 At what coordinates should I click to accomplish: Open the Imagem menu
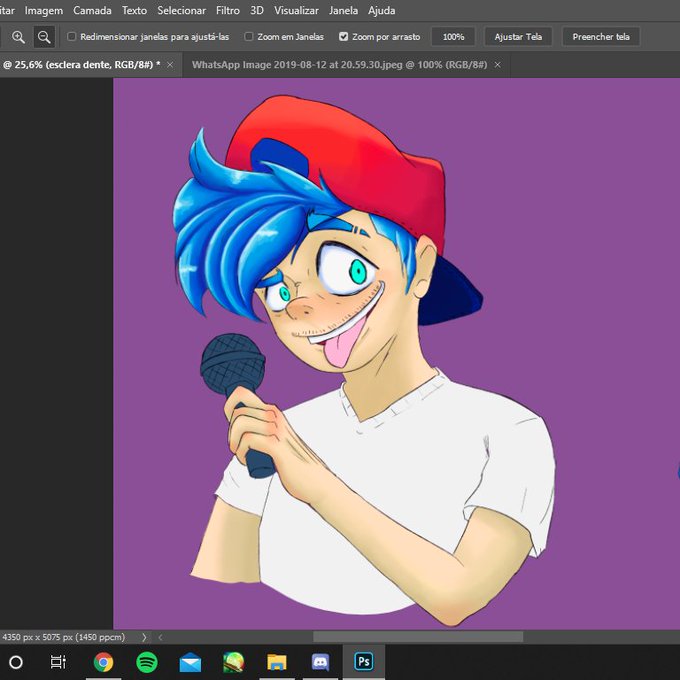pos(43,10)
